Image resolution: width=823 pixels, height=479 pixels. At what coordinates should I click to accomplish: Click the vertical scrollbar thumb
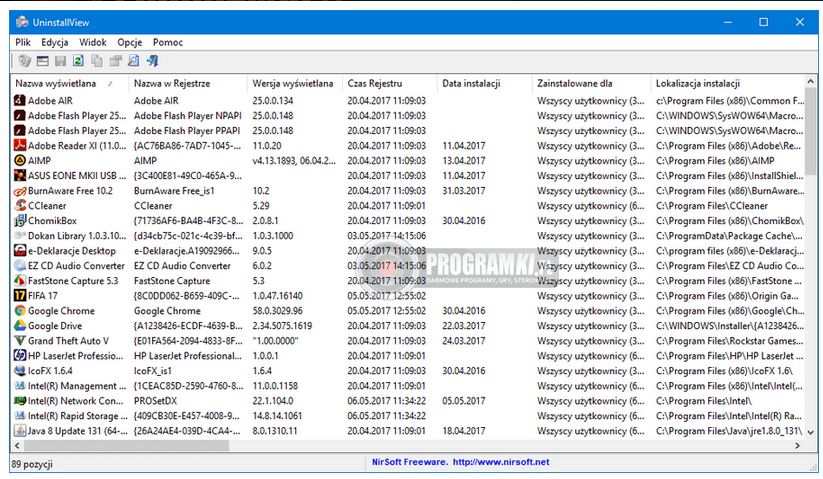810,131
